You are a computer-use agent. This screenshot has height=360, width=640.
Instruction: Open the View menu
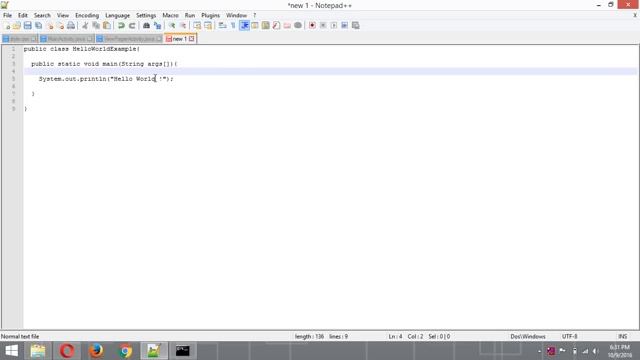pos(63,16)
